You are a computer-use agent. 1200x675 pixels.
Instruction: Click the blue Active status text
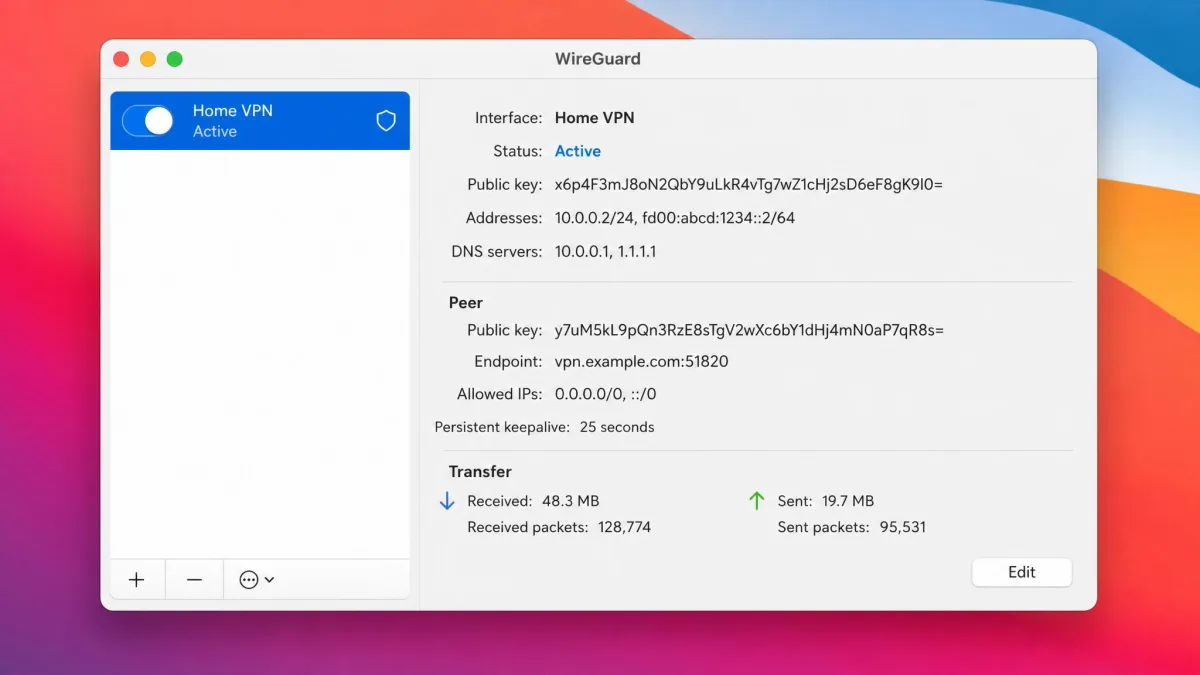[578, 151]
